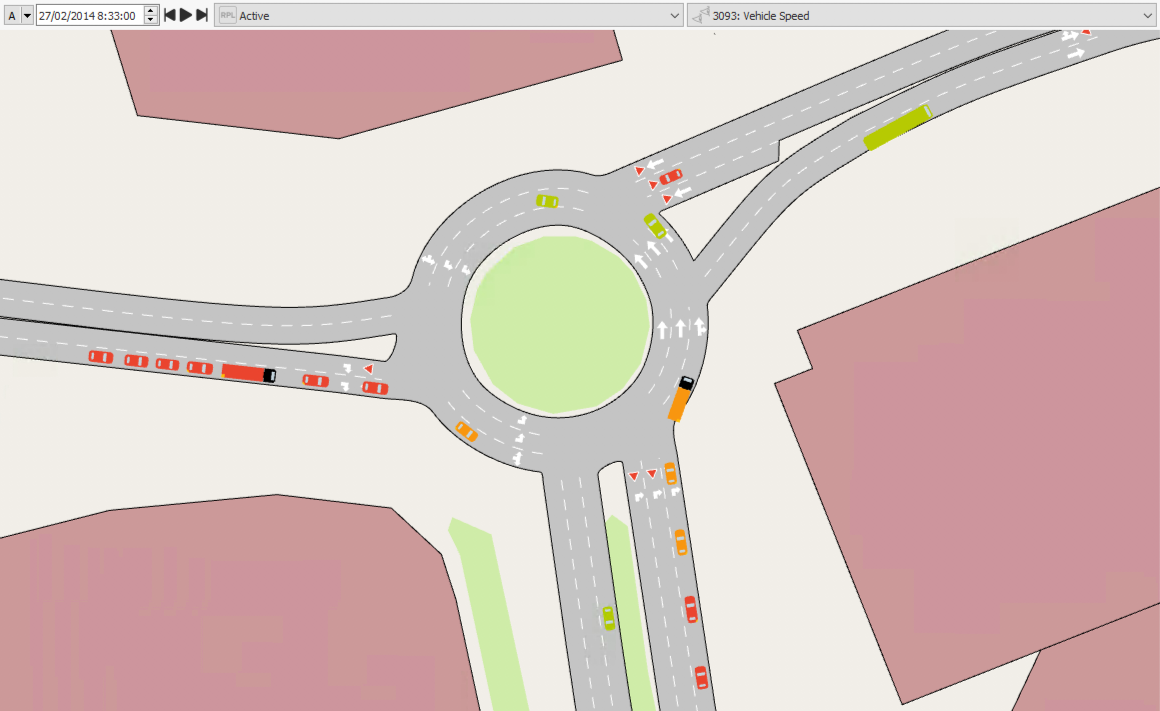
Task: Step forward to the next simulation frame
Action: pyautogui.click(x=202, y=16)
